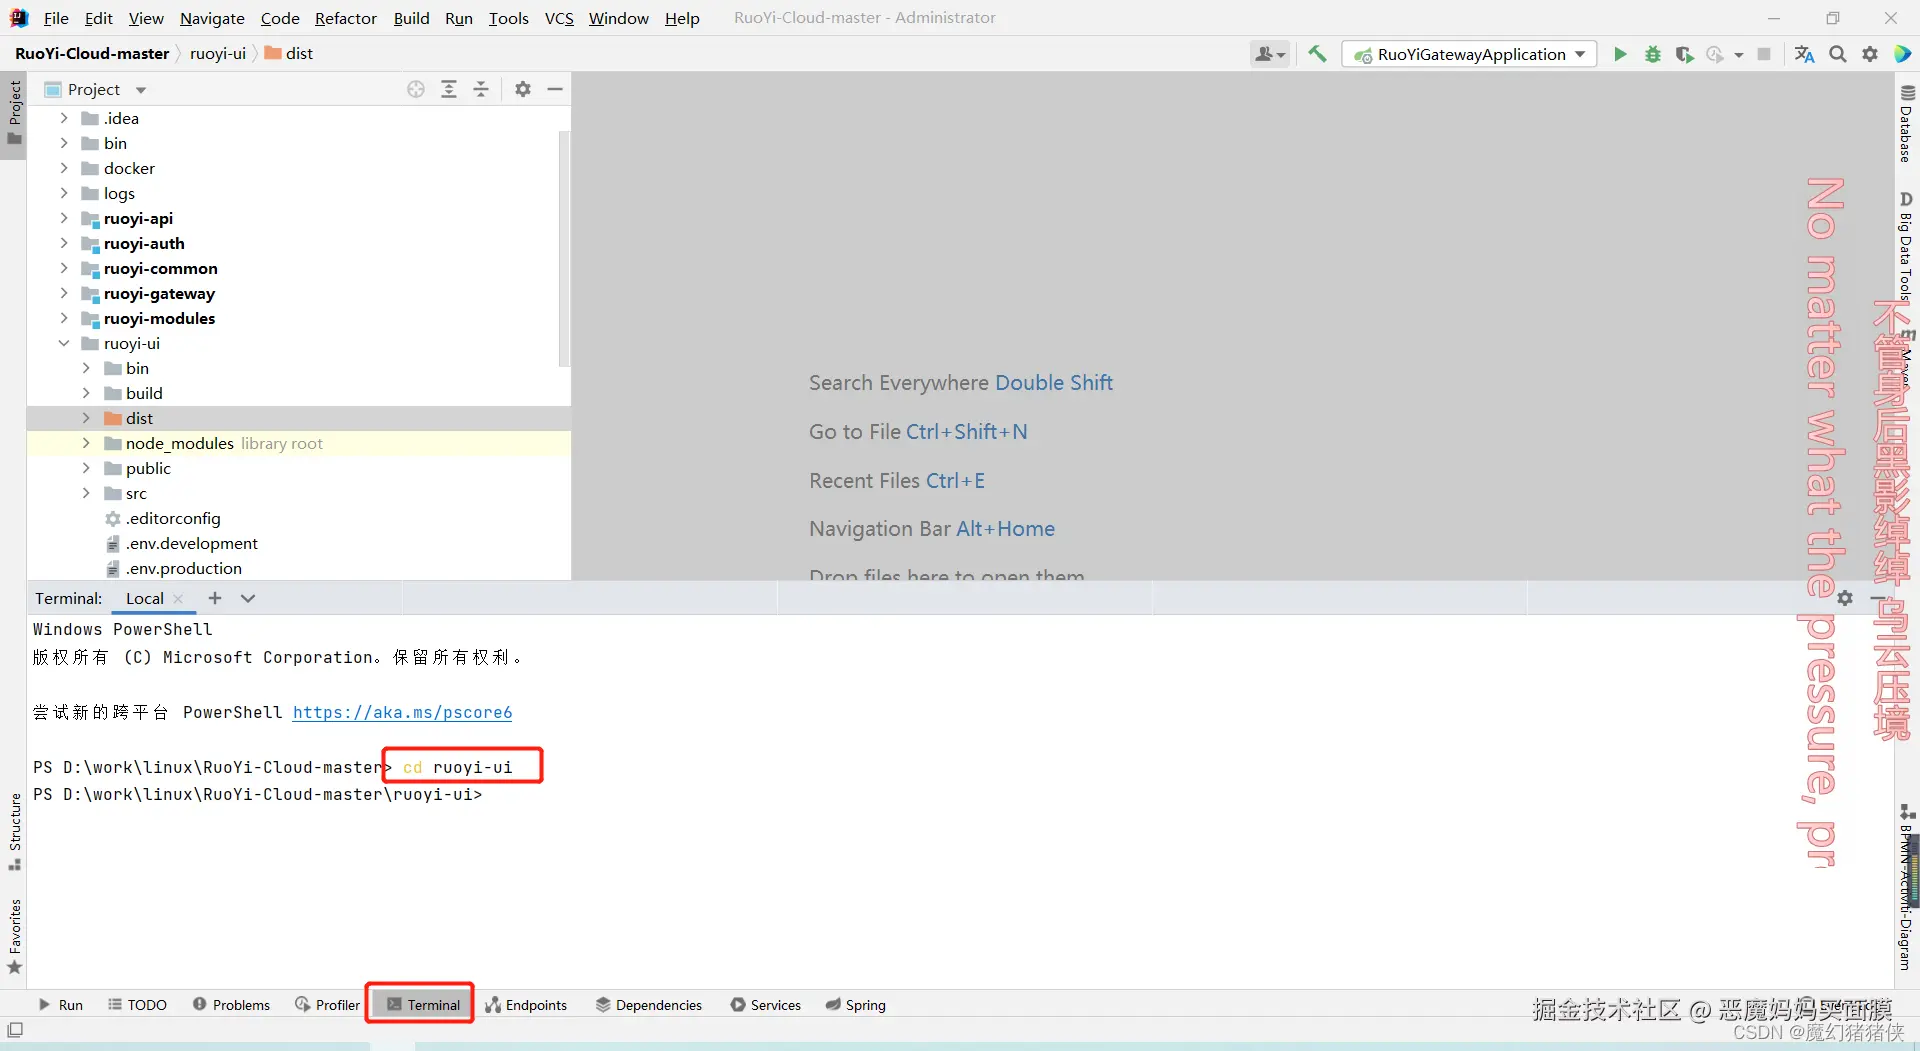The height and width of the screenshot is (1051, 1920).
Task: Expand the src folder
Action: [86, 493]
